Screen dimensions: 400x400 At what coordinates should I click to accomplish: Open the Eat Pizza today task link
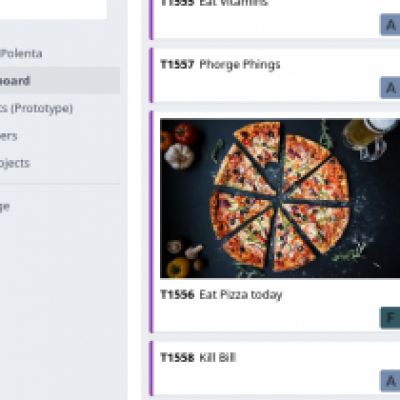pos(241,295)
